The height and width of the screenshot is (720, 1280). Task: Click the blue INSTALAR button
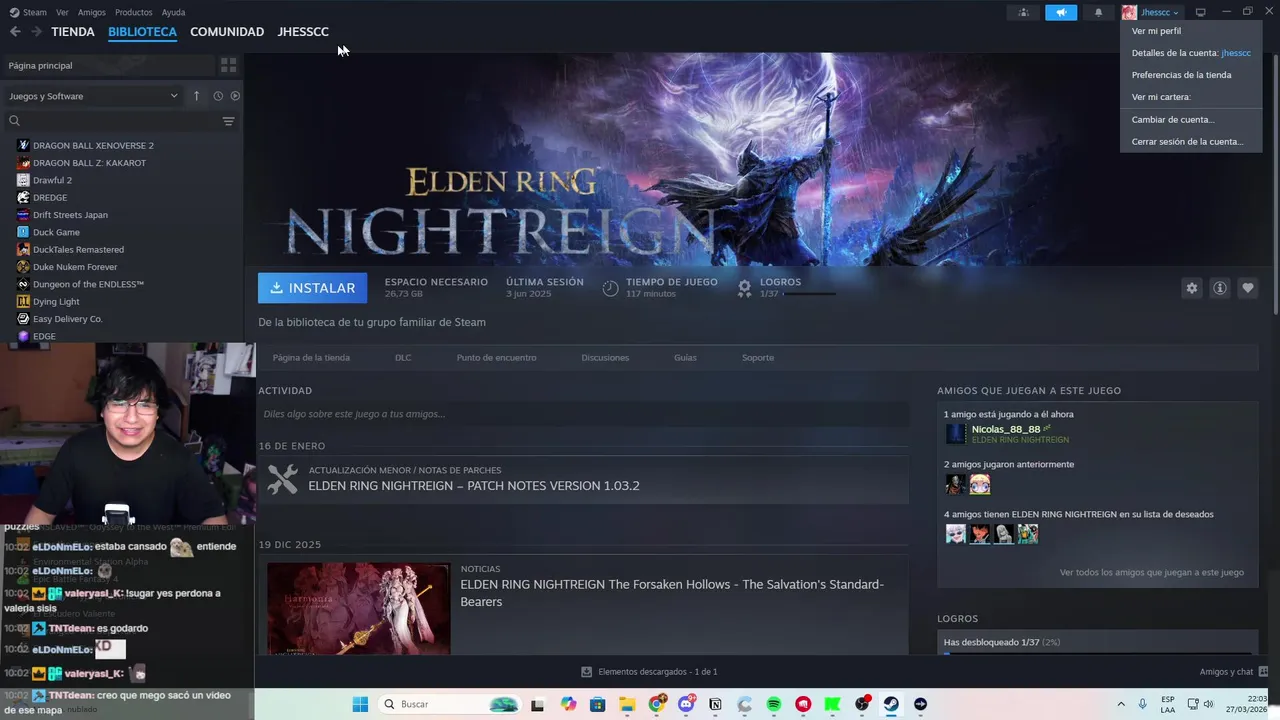click(x=312, y=288)
